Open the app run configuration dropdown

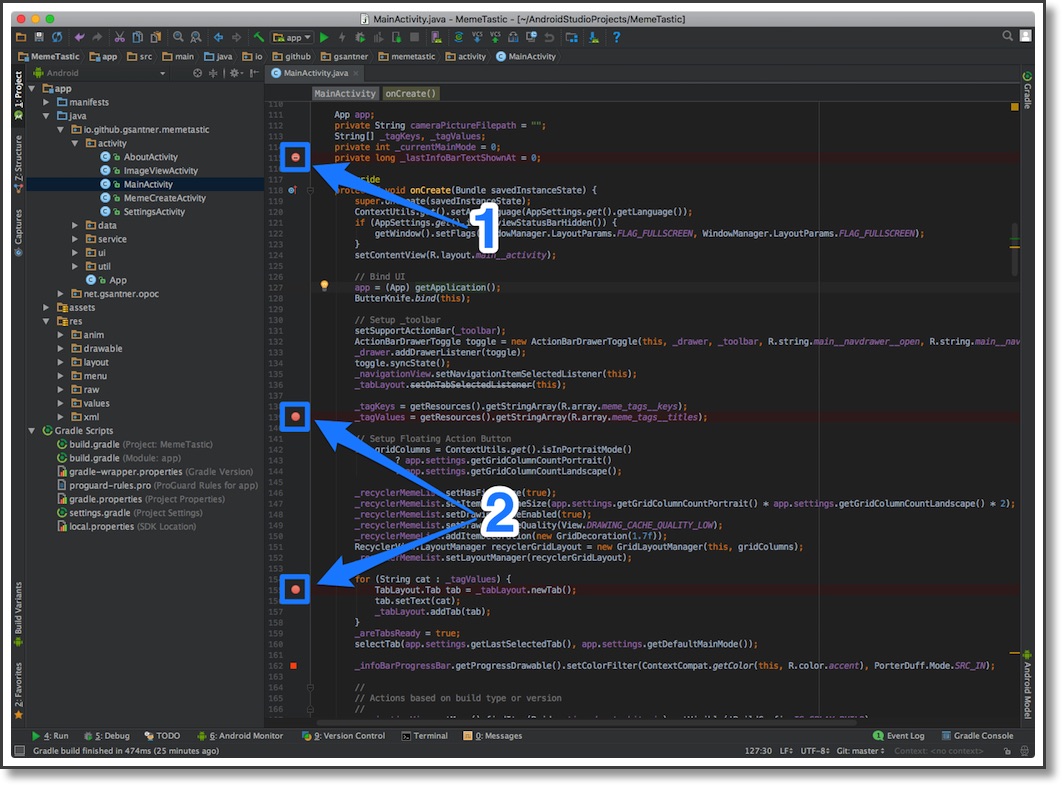click(x=293, y=37)
